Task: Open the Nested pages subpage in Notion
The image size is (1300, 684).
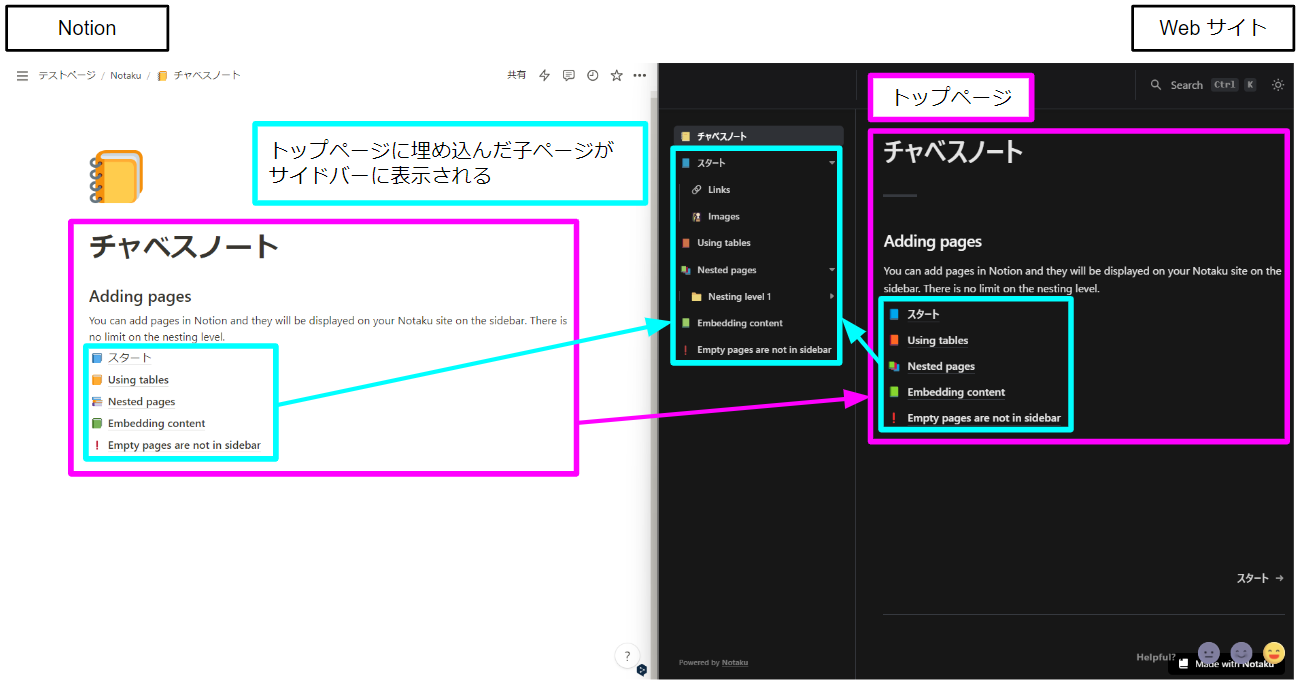Action: pos(133,402)
